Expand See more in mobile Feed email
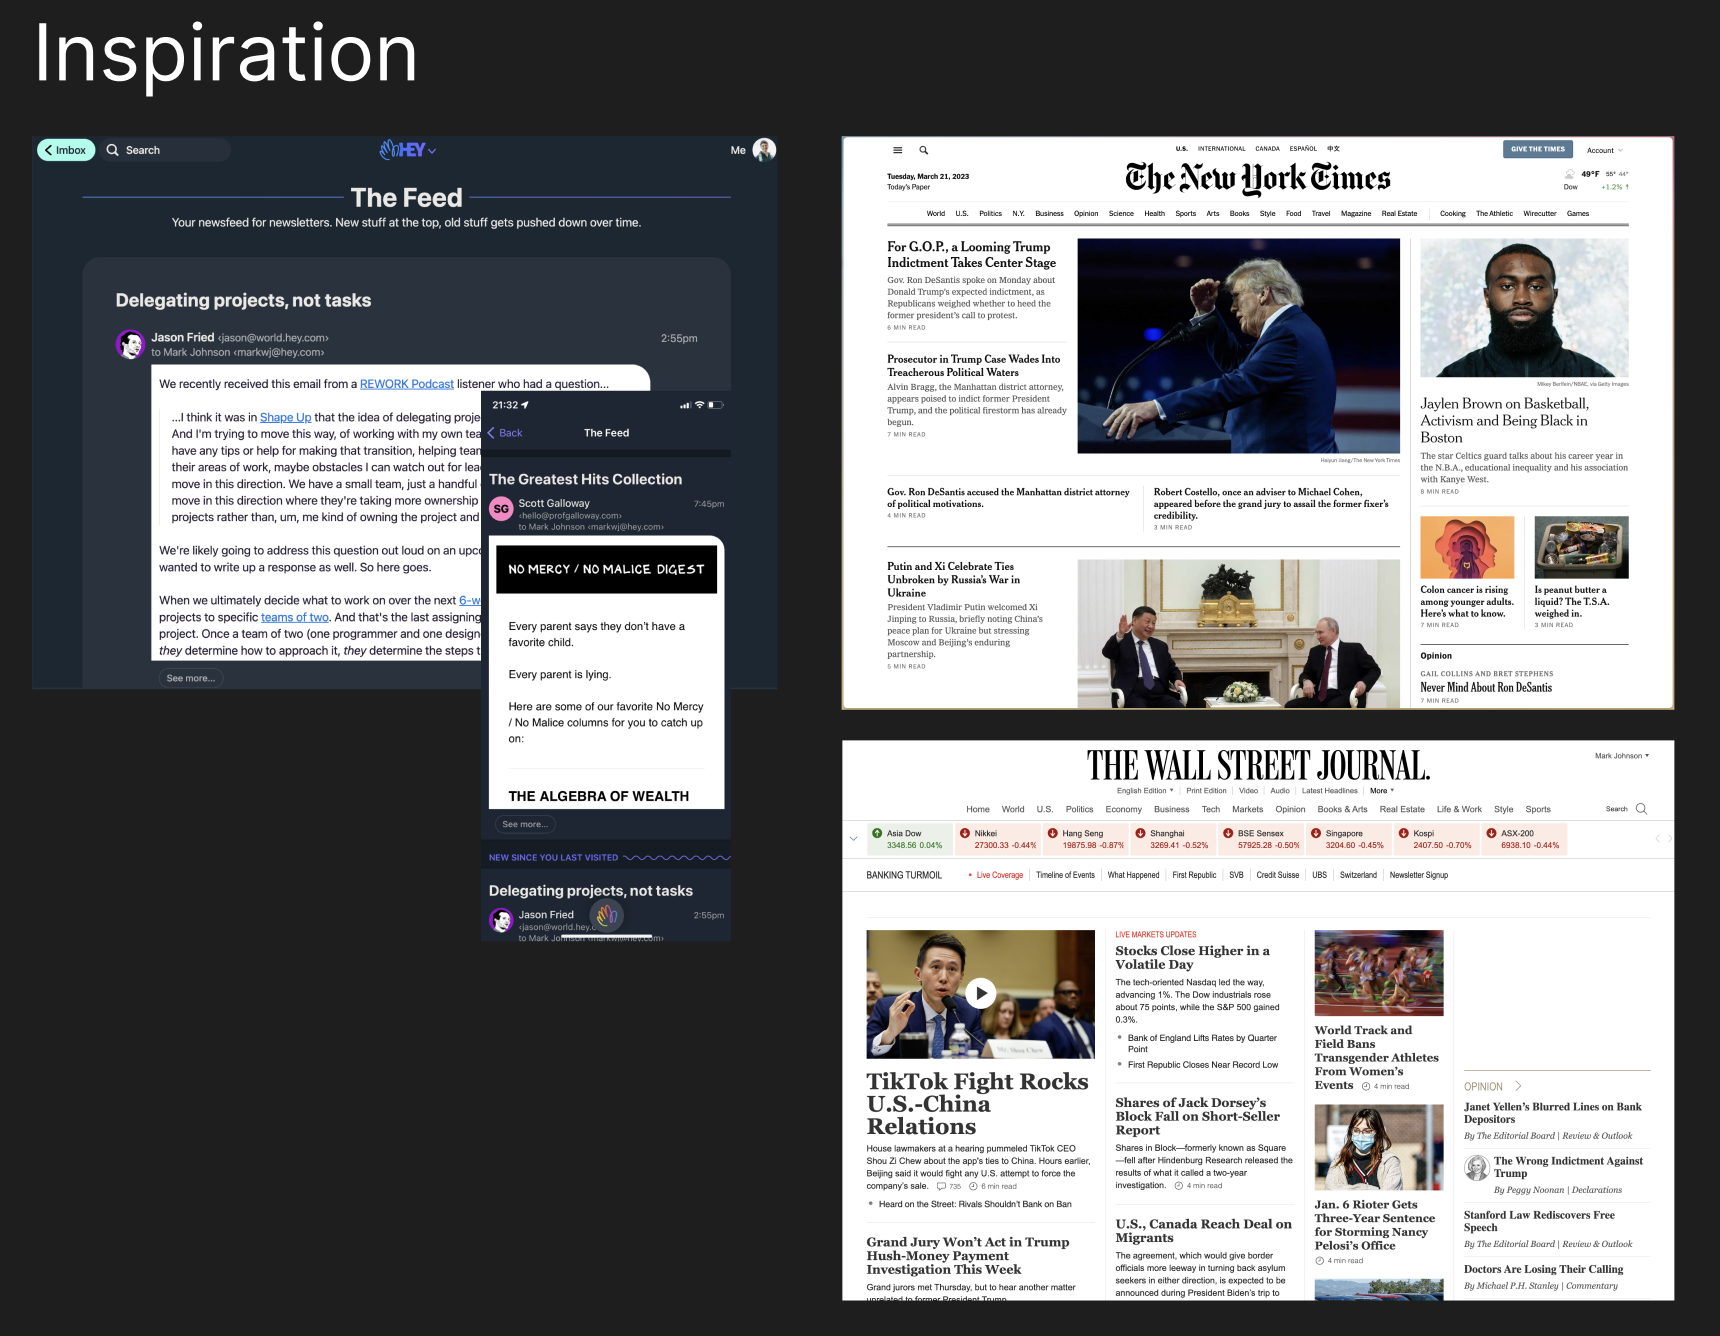The height and width of the screenshot is (1336, 1720). (525, 824)
